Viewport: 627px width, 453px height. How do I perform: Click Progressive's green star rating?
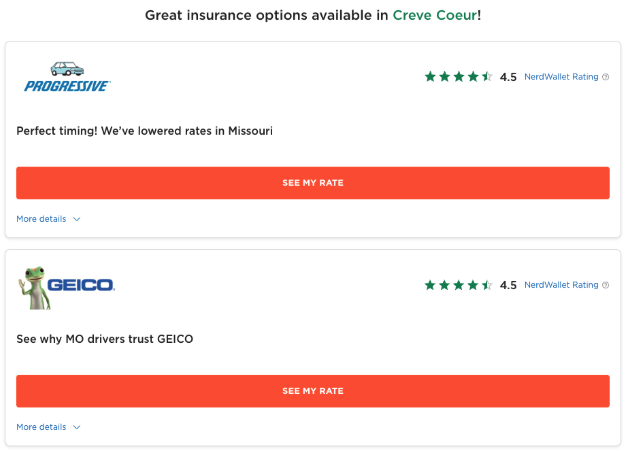pyautogui.click(x=458, y=76)
